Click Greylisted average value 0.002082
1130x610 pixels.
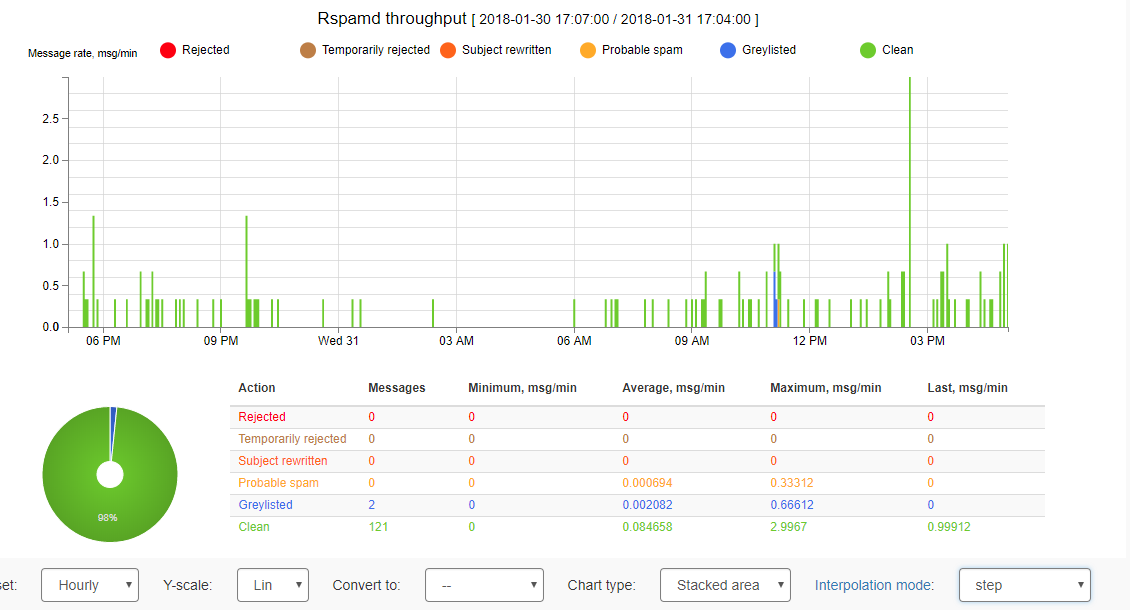pyautogui.click(x=647, y=505)
